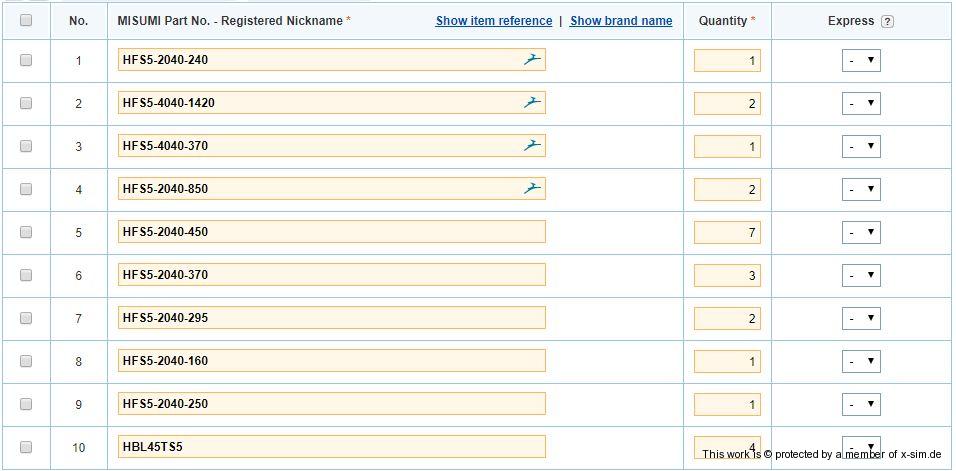Click the quantity field for row 2
This screenshot has width=956, height=471.
click(727, 104)
